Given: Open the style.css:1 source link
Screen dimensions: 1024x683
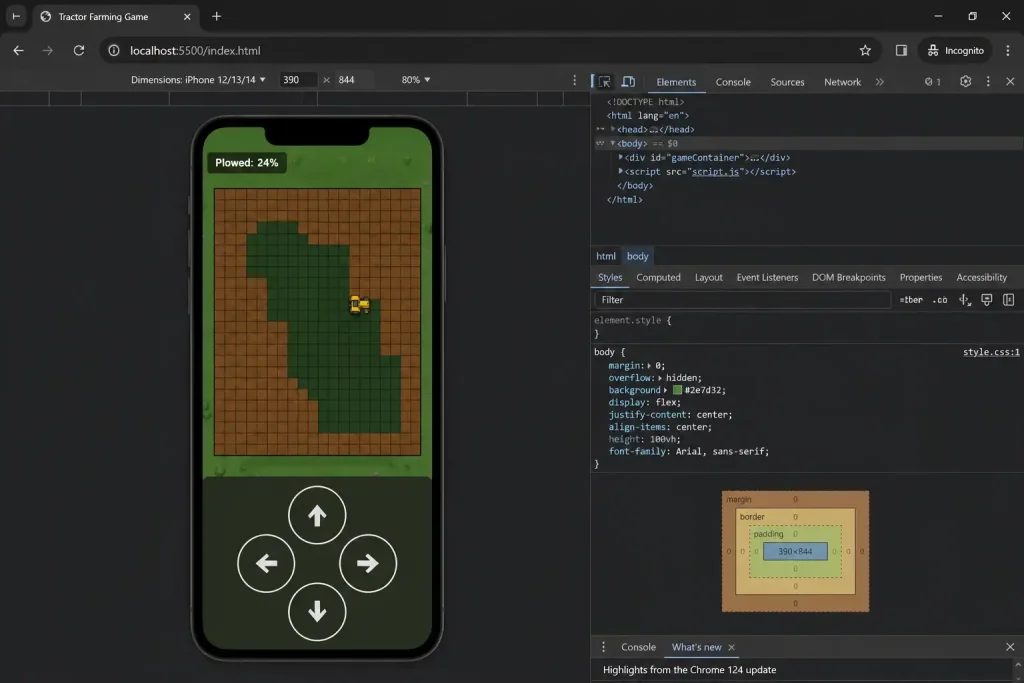Looking at the screenshot, I should pos(991,352).
